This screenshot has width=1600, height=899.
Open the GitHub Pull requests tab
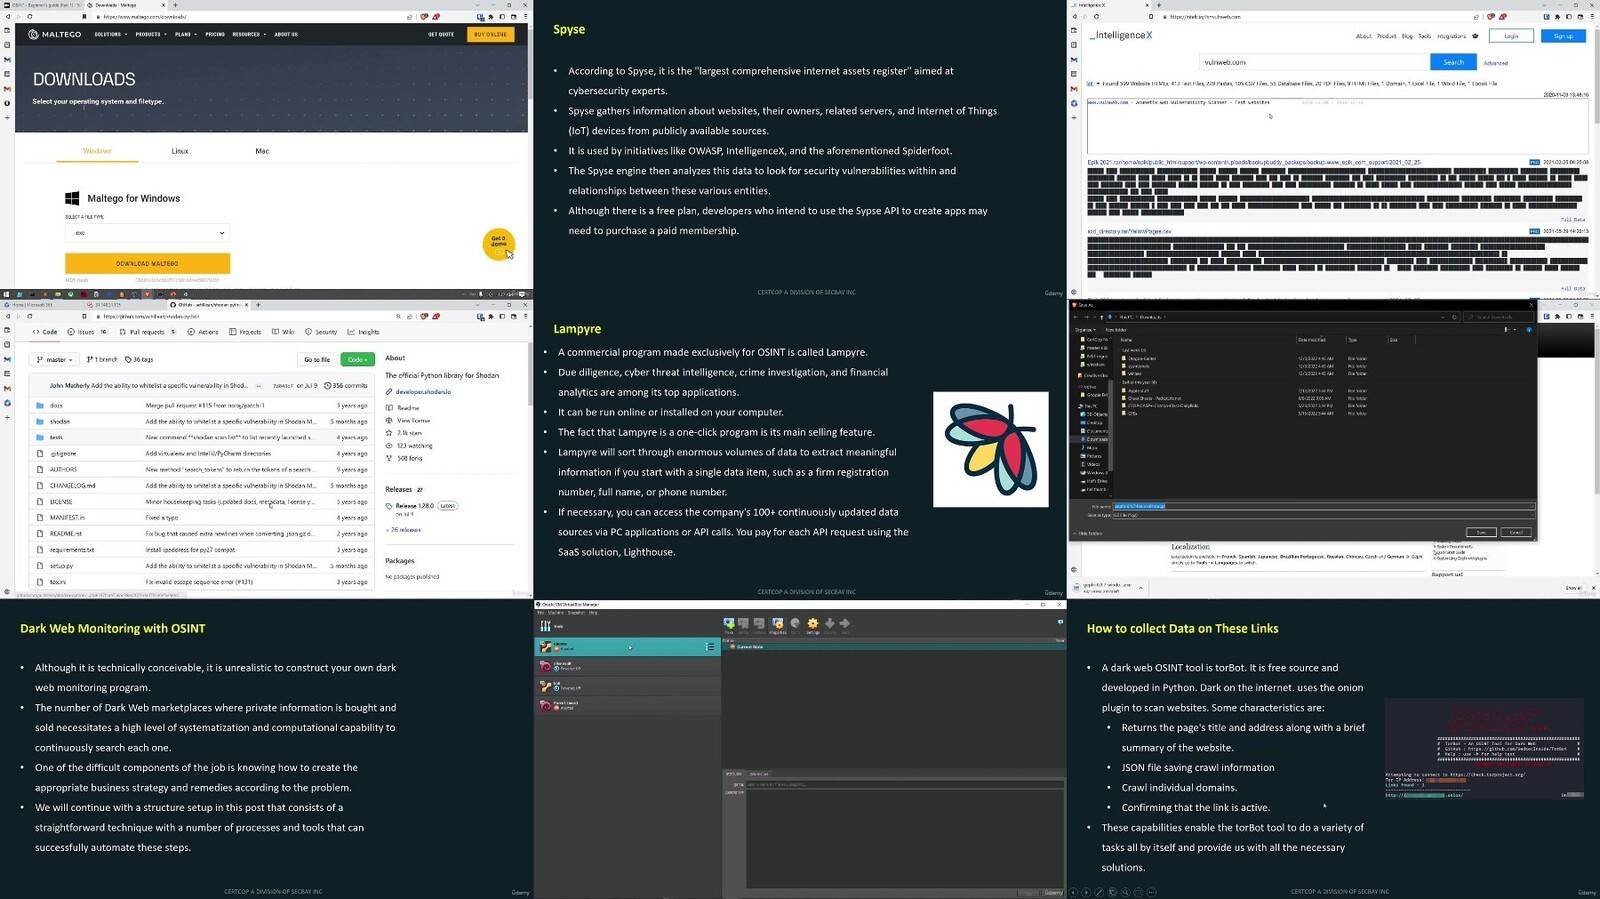pyautogui.click(x=147, y=332)
